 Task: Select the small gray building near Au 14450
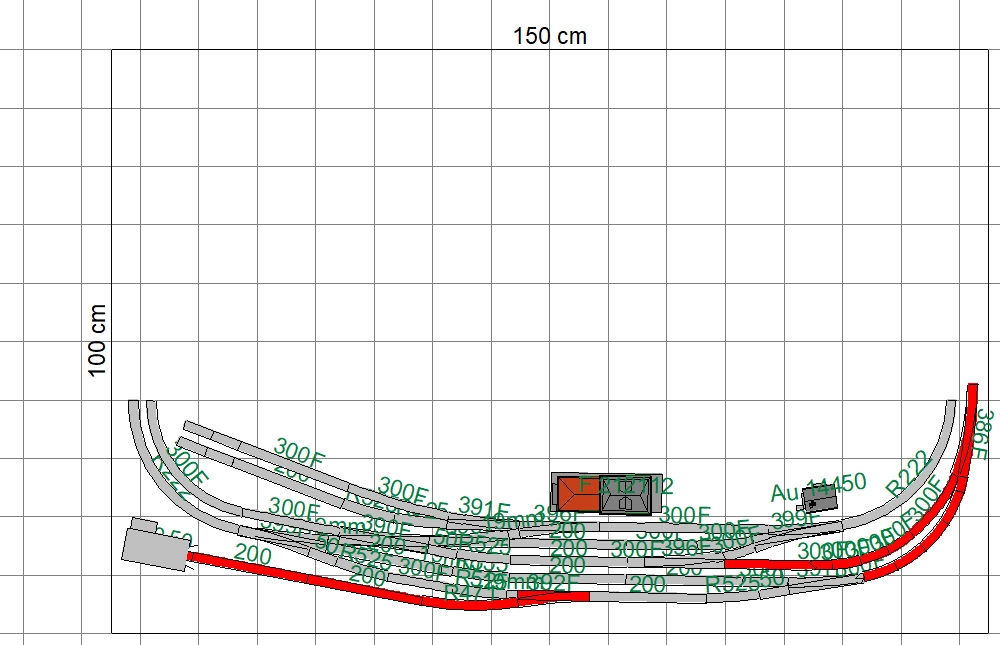[x=820, y=496]
